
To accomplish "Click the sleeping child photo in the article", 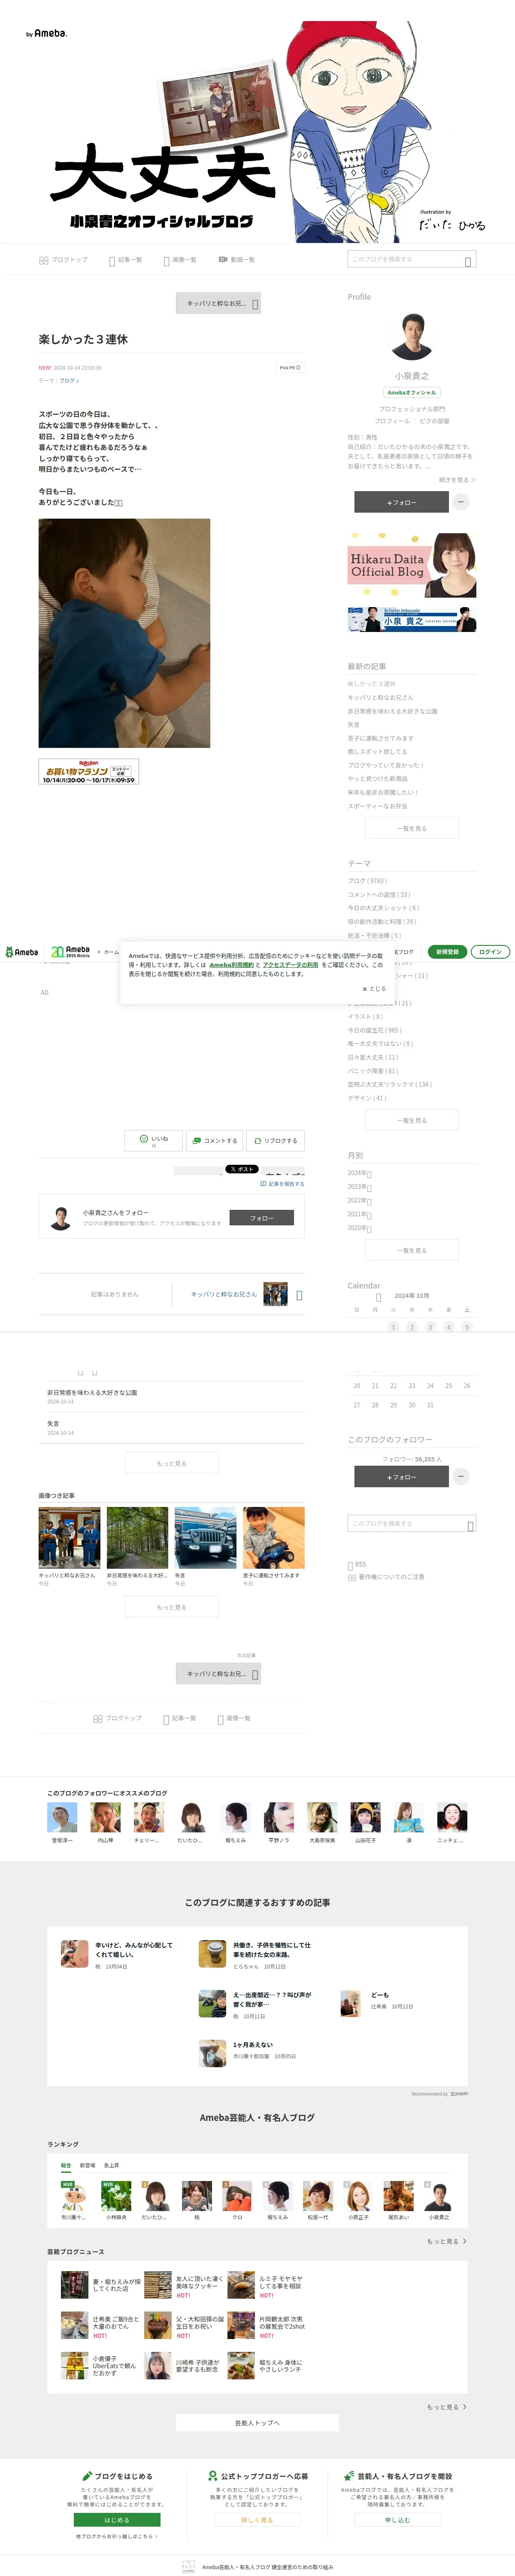I will tap(124, 633).
